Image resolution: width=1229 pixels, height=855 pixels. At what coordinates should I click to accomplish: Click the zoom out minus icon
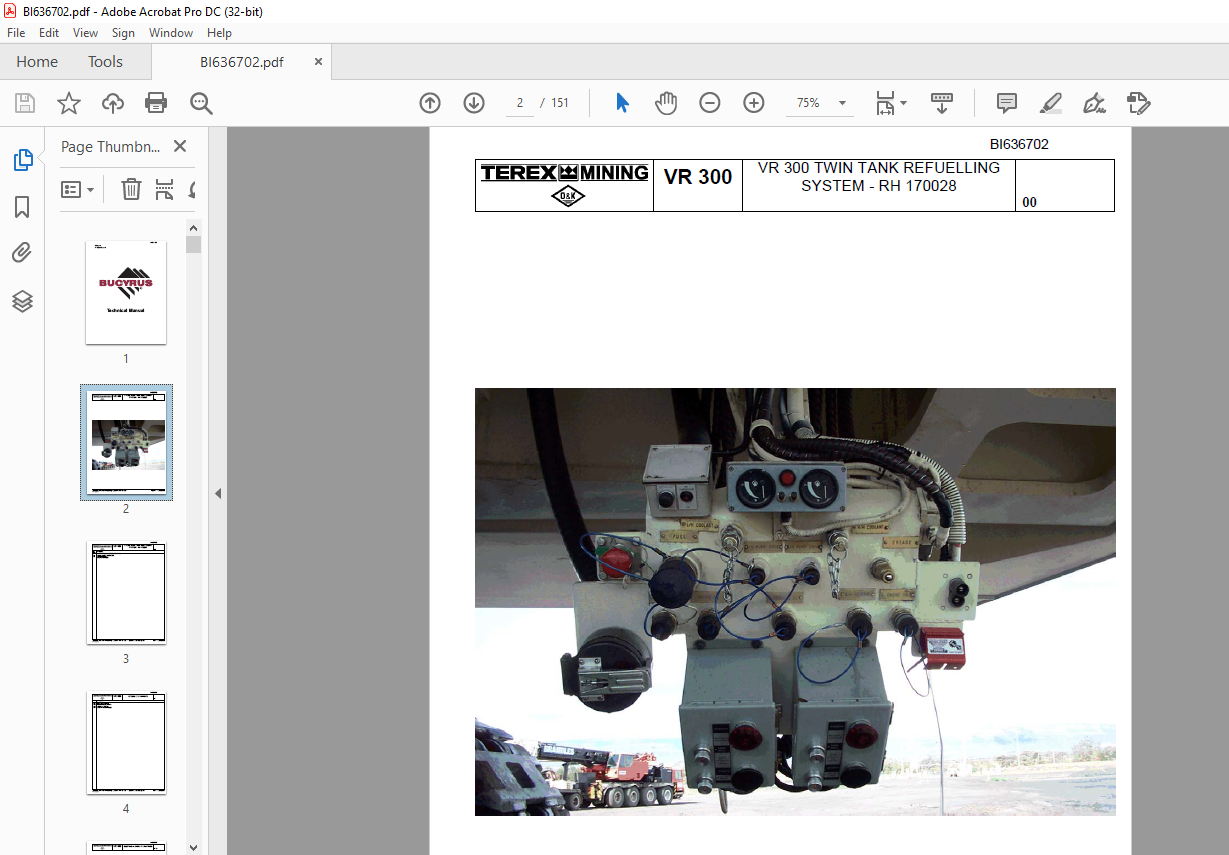[x=710, y=103]
